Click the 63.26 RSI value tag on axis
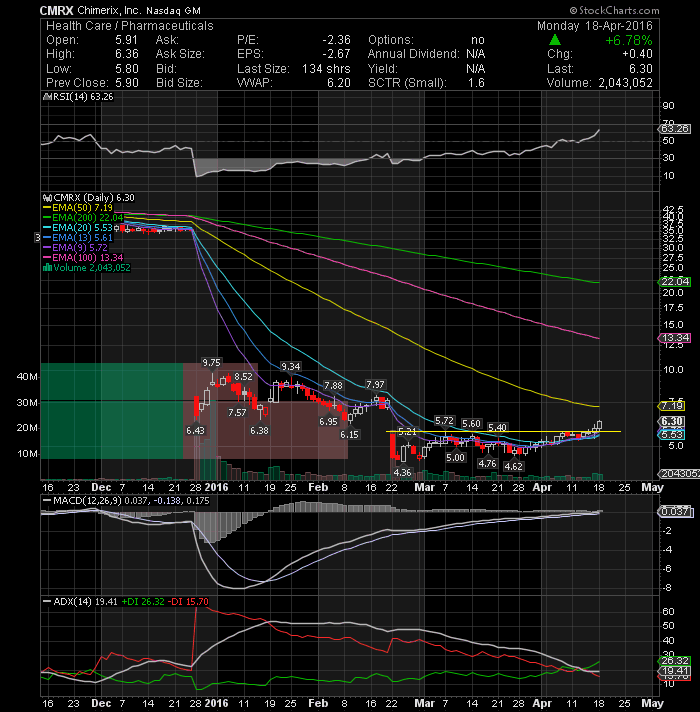 point(675,129)
